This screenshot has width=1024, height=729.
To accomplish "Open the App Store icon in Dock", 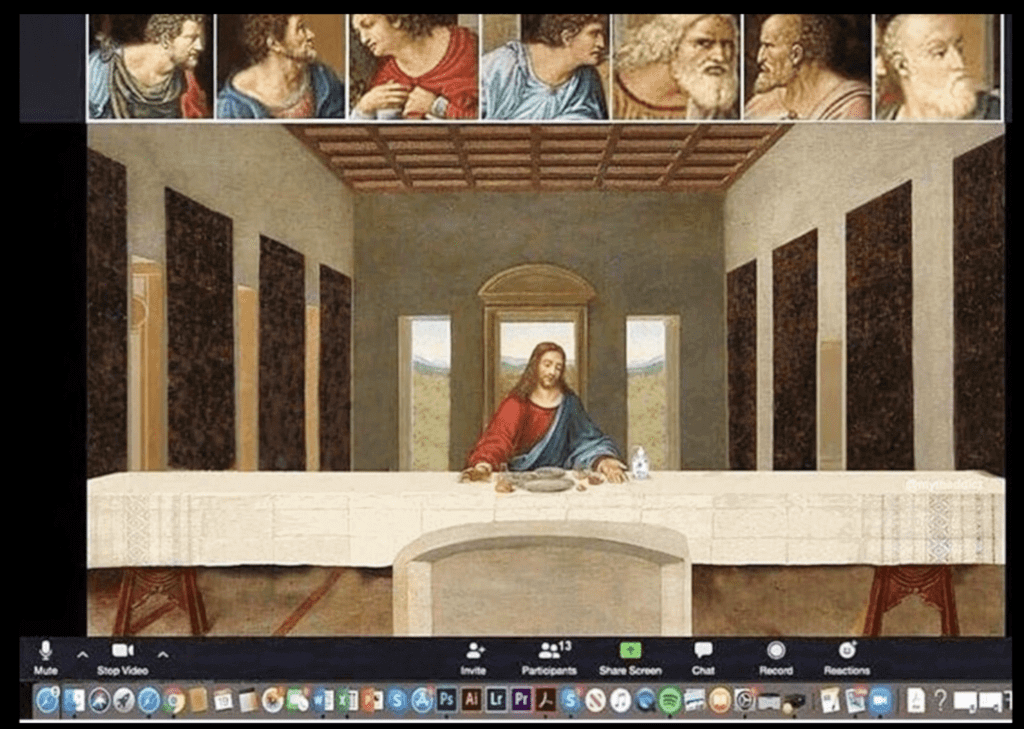I will pyautogui.click(x=422, y=701).
